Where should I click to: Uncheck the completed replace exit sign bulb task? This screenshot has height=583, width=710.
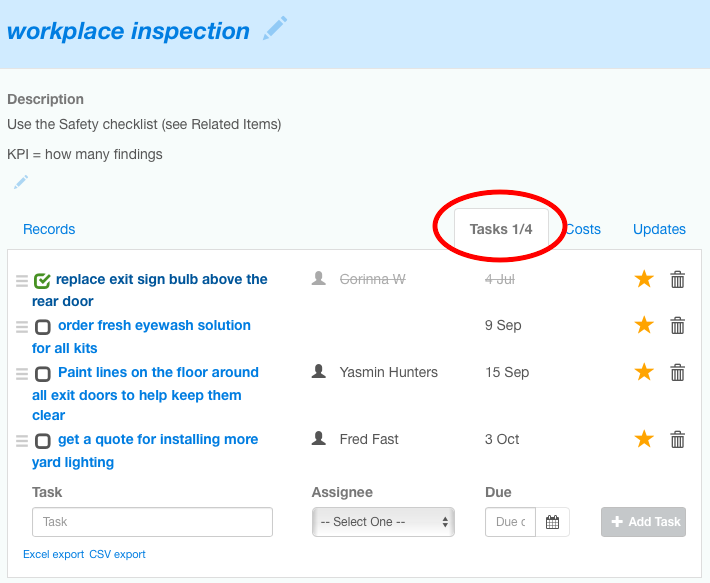click(42, 281)
